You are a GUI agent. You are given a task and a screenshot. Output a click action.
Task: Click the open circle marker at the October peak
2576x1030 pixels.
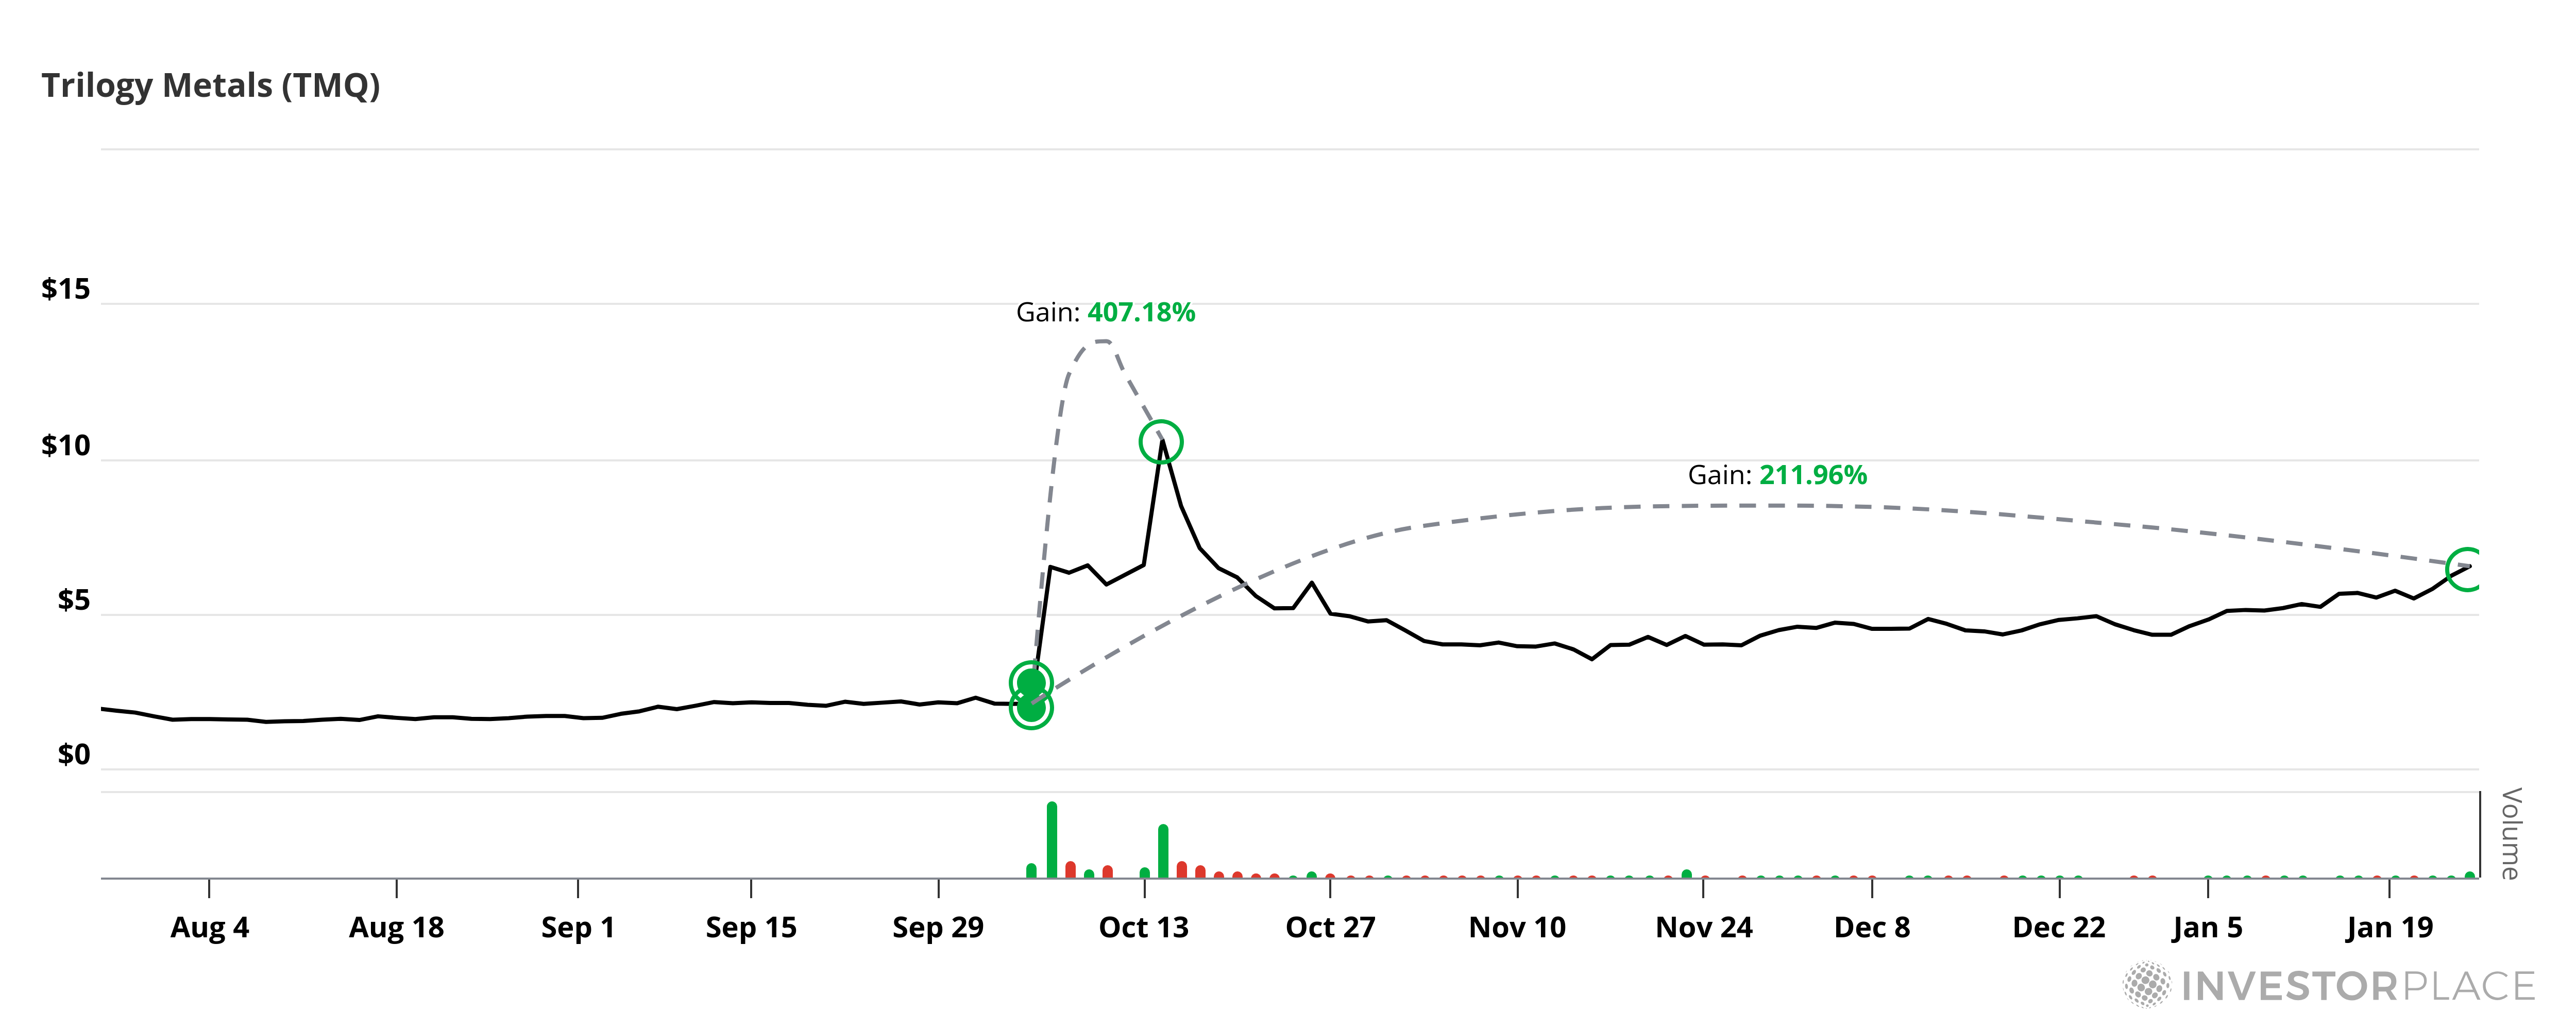1160,441
